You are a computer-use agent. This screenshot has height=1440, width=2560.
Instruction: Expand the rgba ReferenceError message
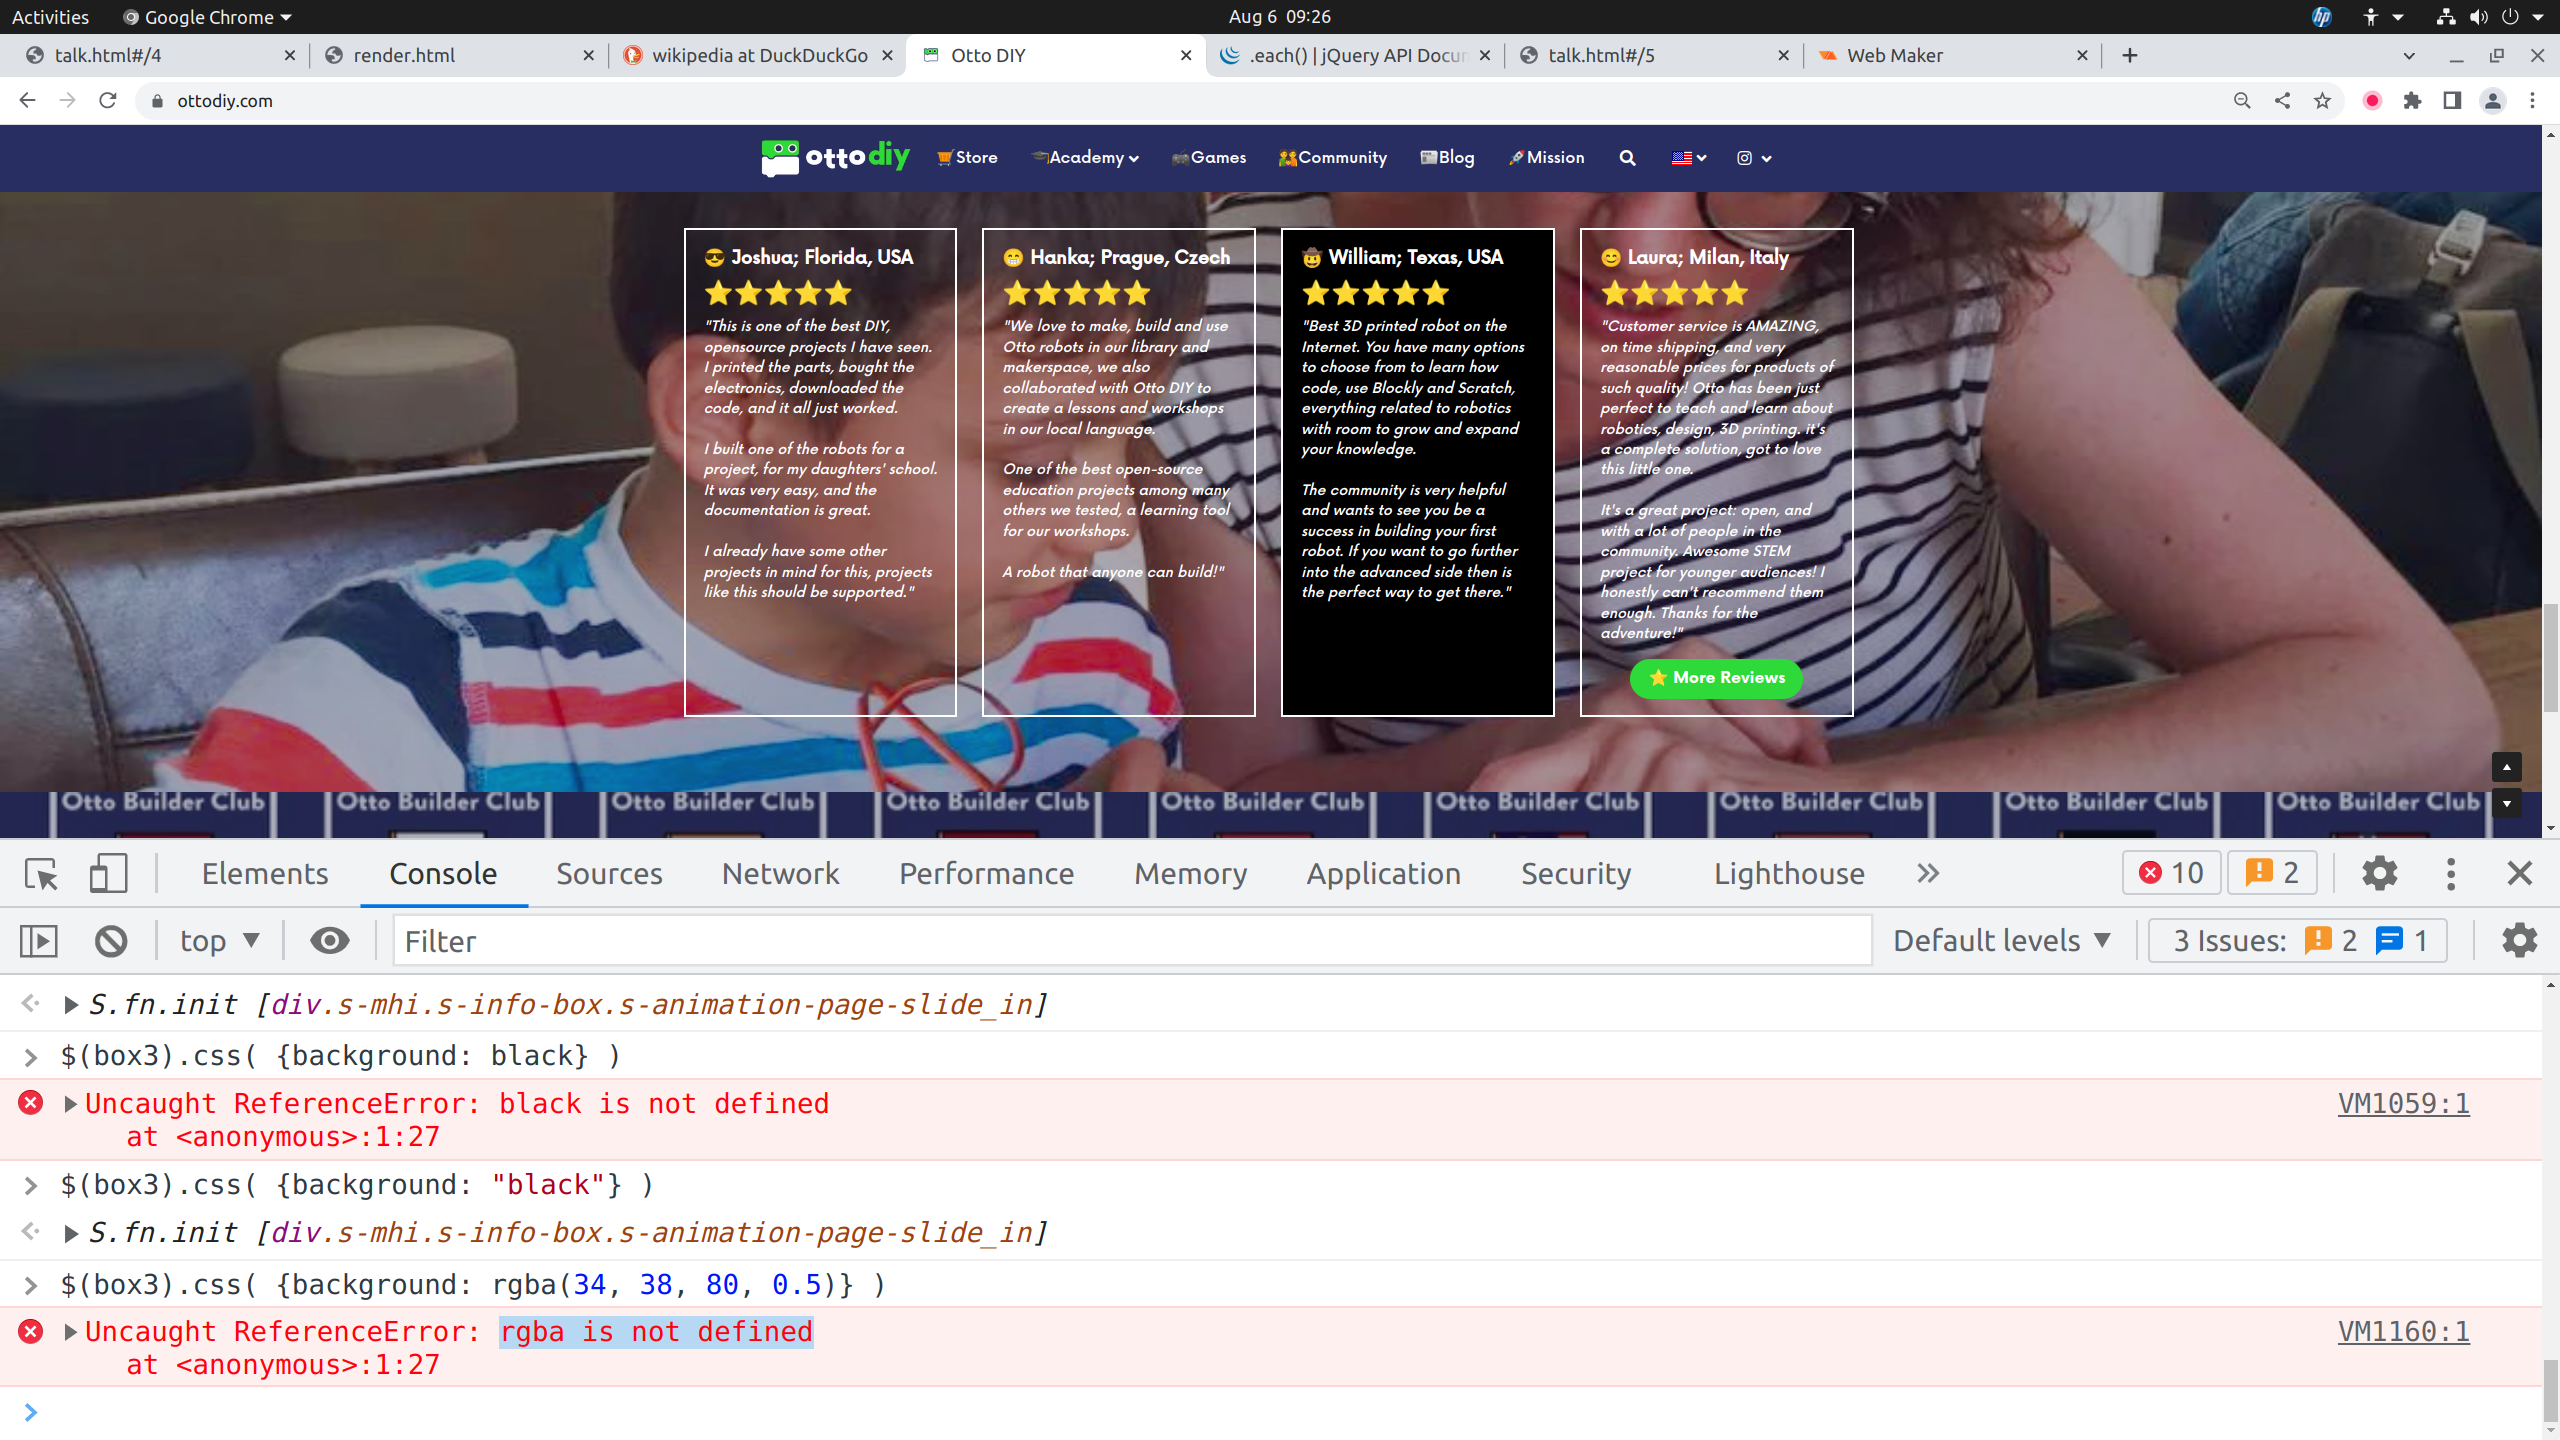[x=70, y=1332]
